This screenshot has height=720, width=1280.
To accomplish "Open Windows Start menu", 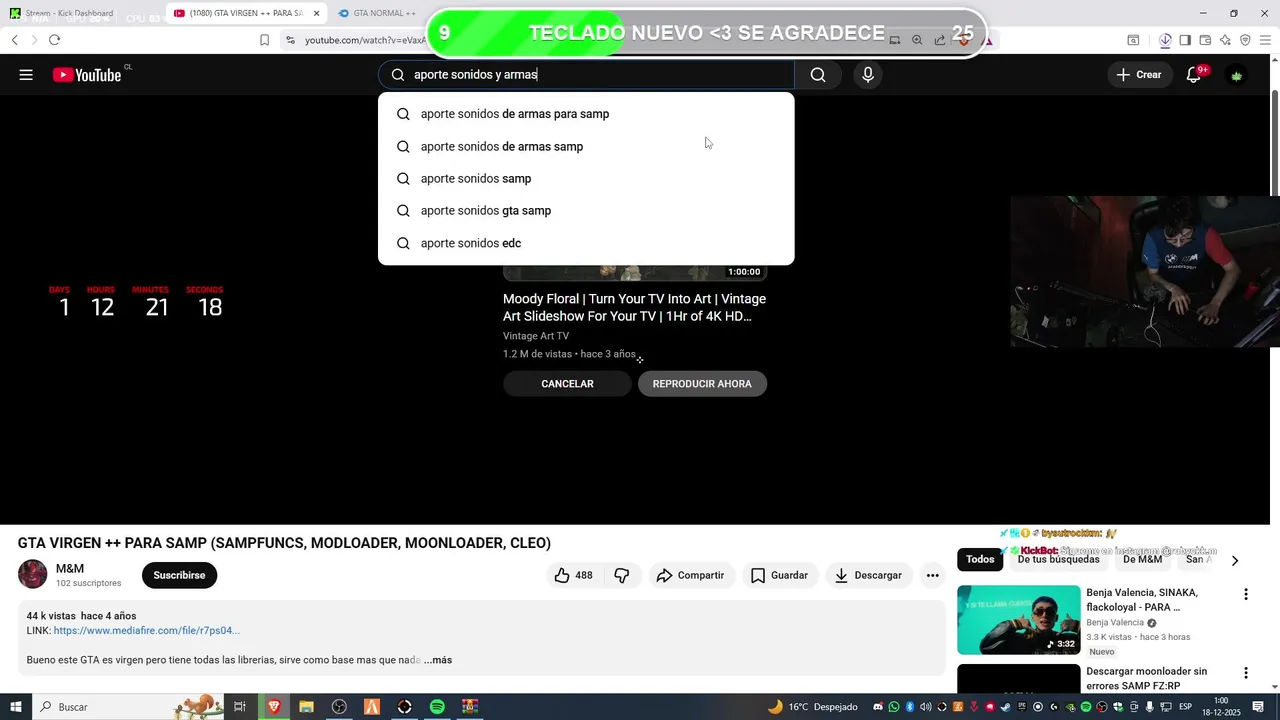I will [x=15, y=707].
